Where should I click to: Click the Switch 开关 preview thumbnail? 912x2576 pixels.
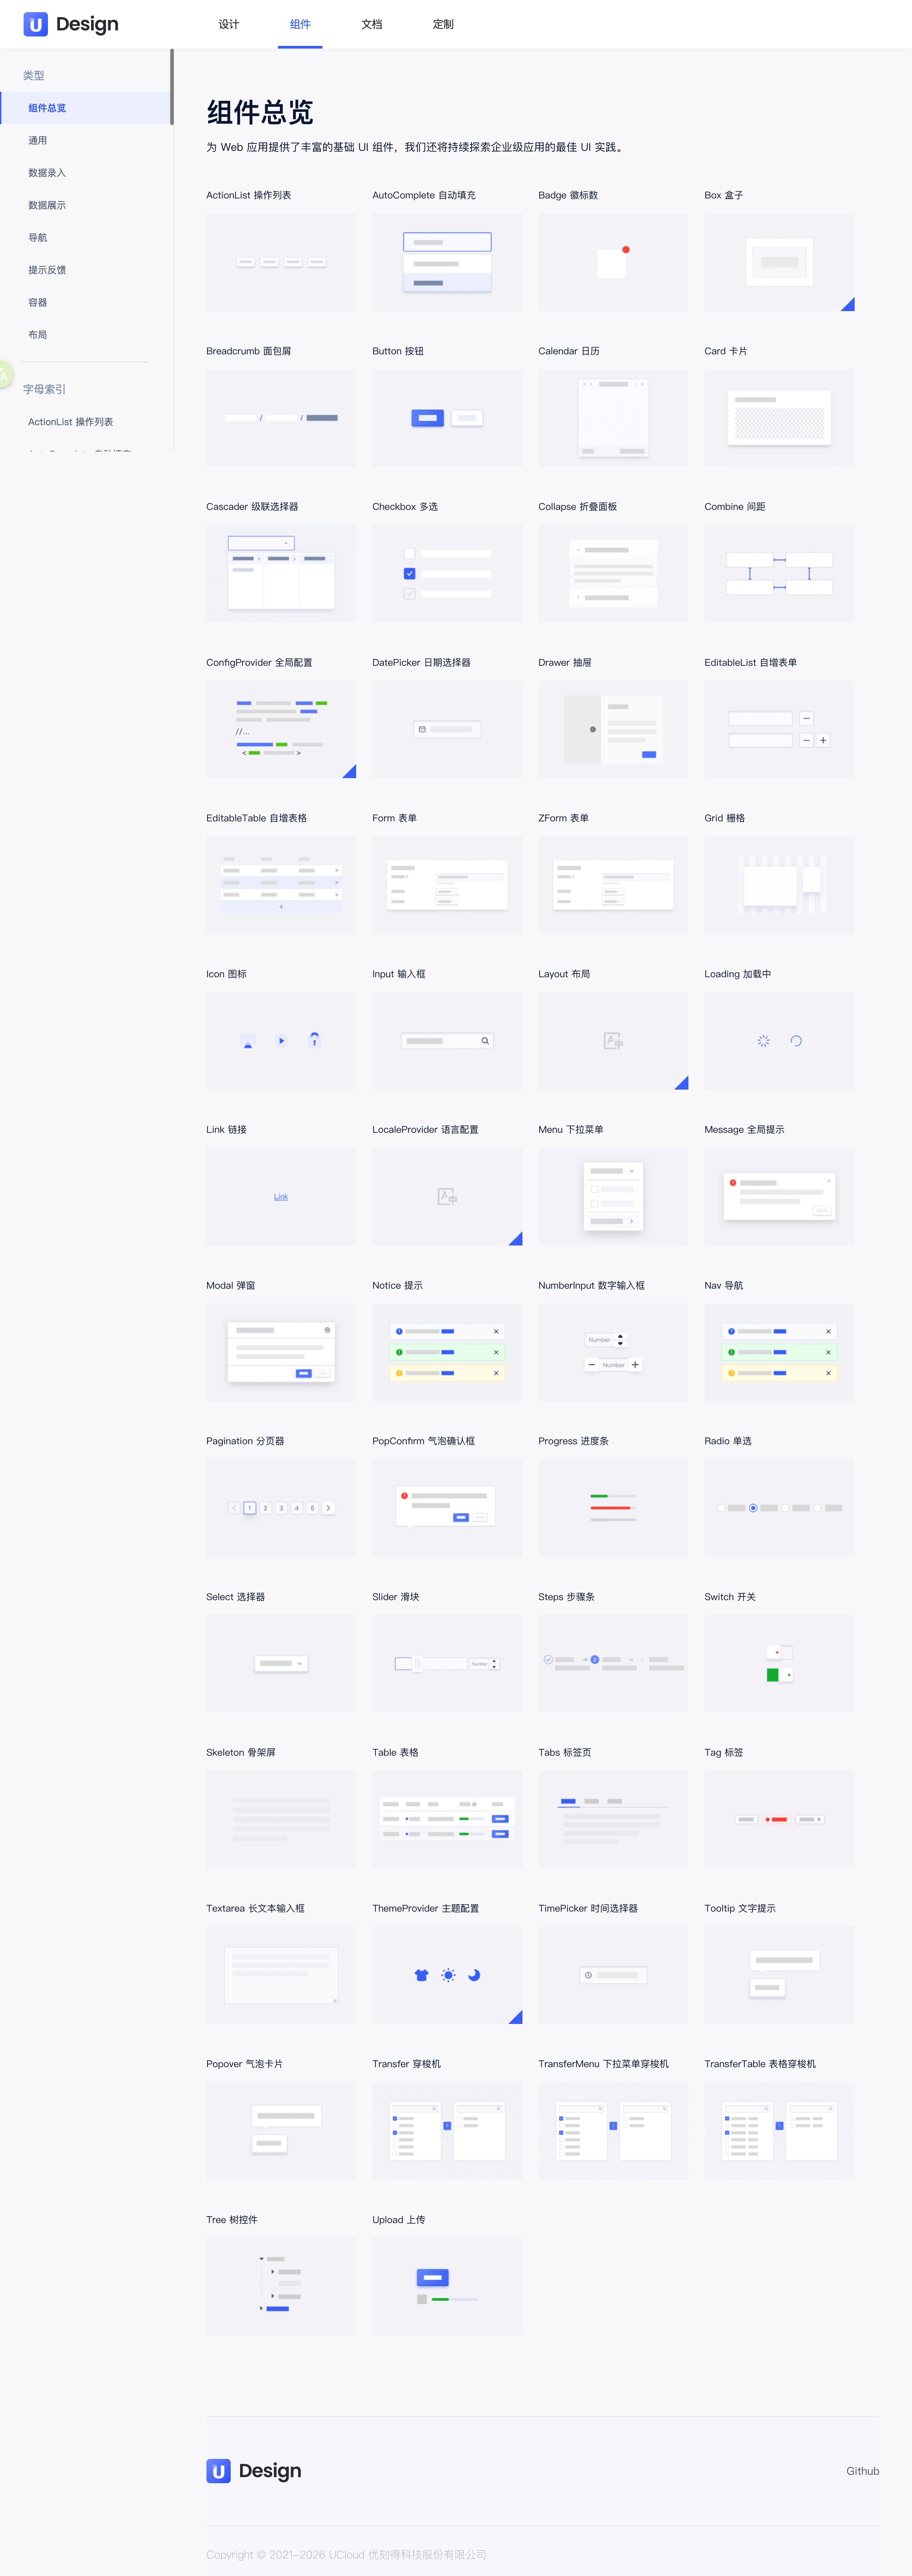coord(779,1664)
